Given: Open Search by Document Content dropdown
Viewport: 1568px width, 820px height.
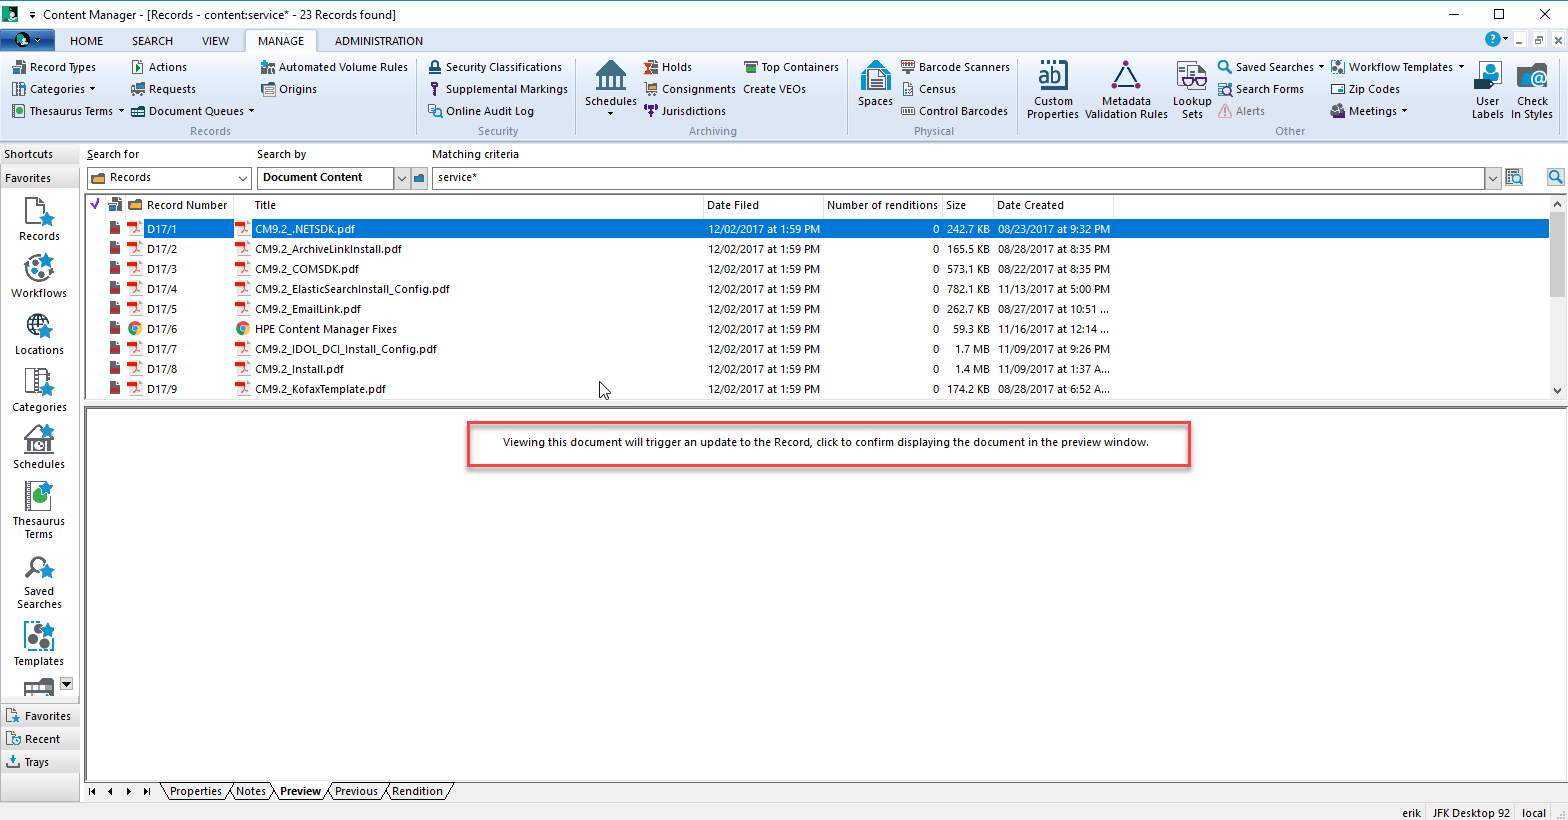Looking at the screenshot, I should (x=402, y=178).
